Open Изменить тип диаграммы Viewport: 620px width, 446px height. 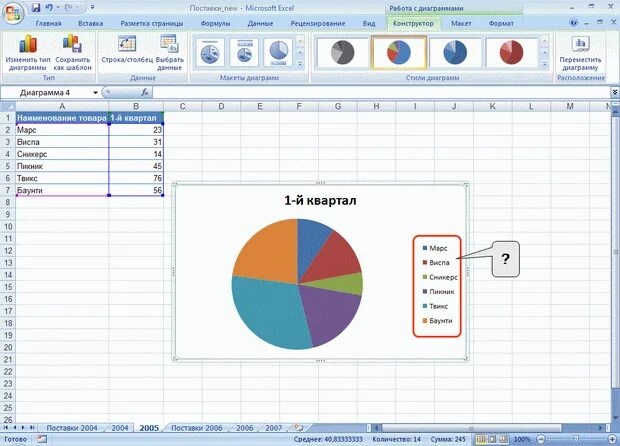(x=28, y=53)
